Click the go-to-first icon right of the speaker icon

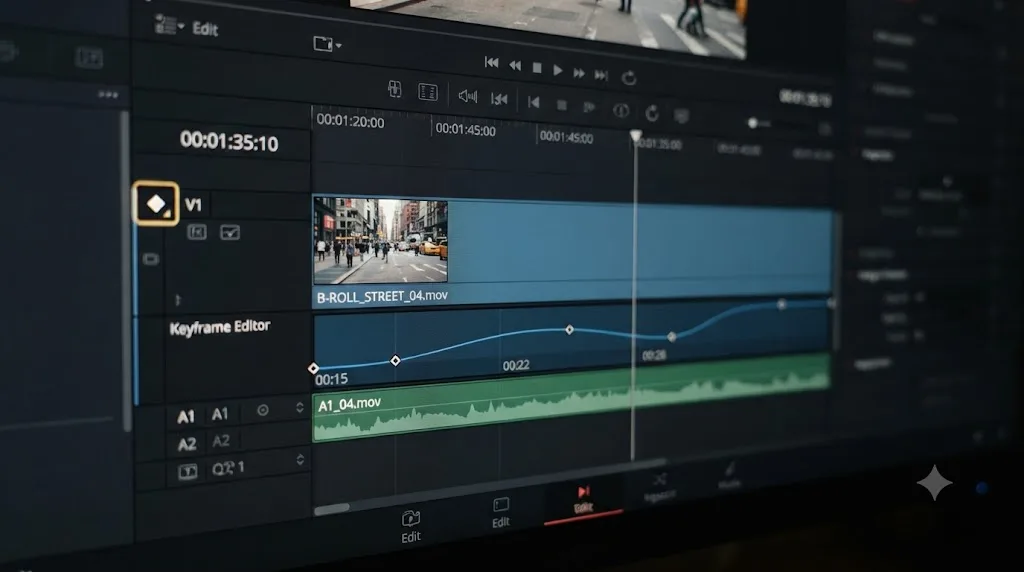tap(499, 99)
